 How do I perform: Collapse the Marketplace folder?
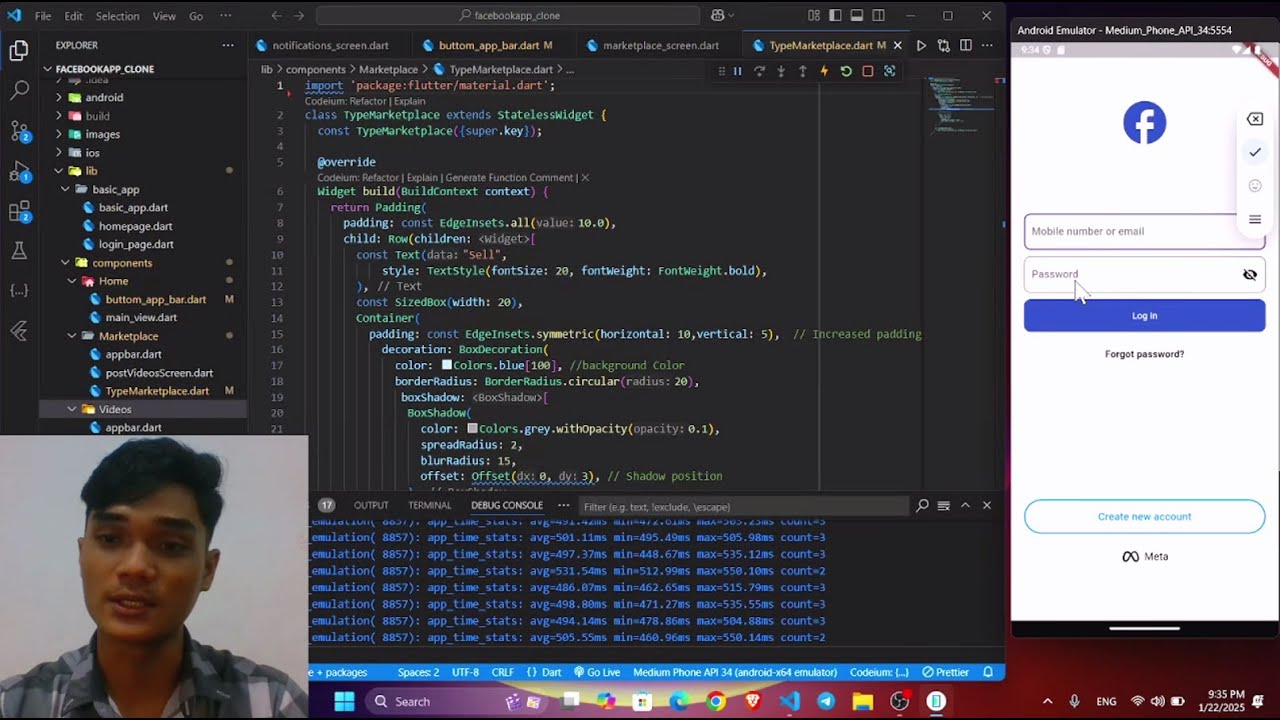[x=128, y=336]
